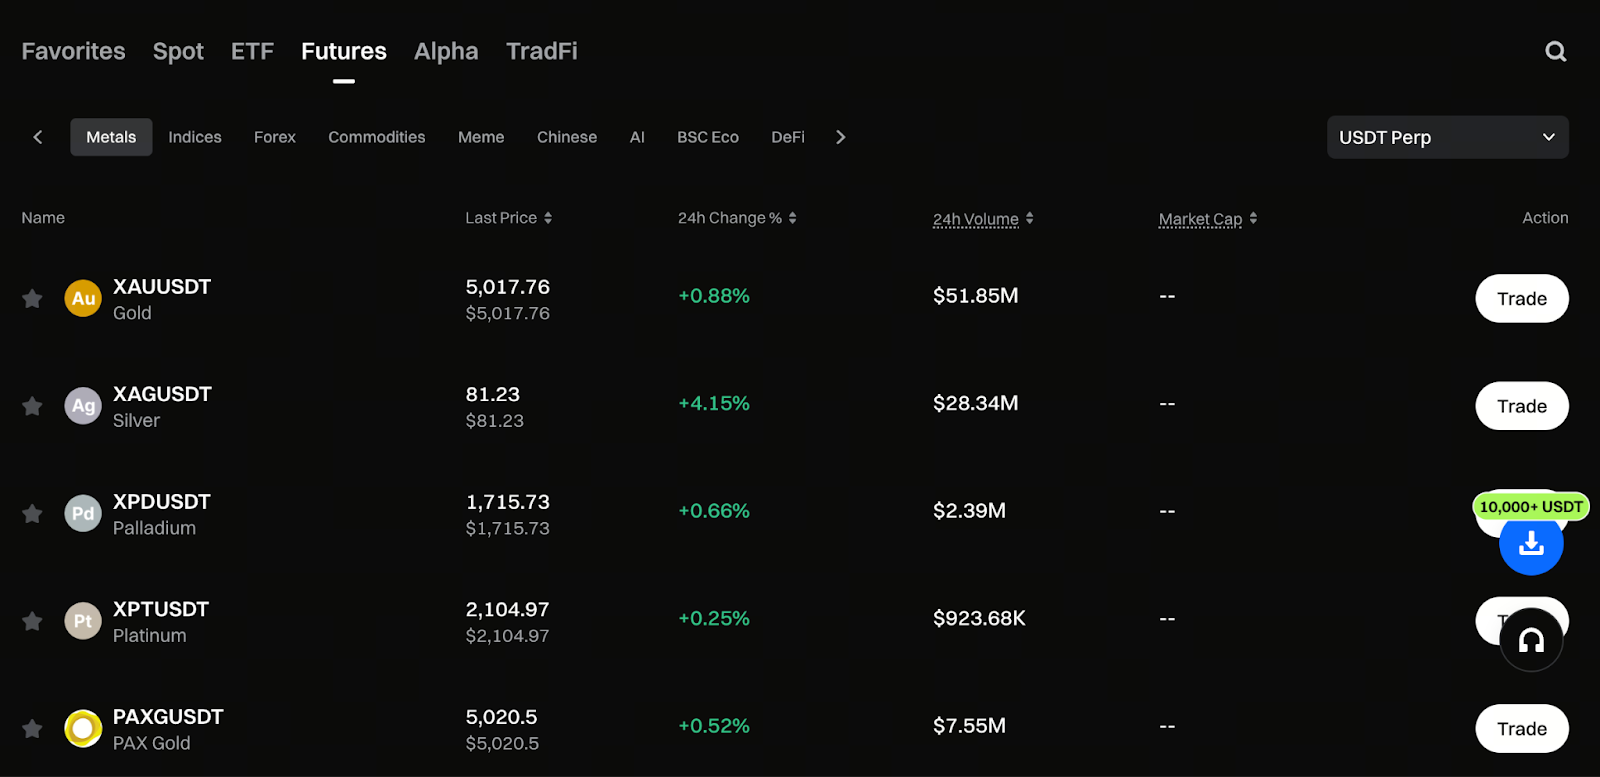Switch to the Spot tab

pyautogui.click(x=178, y=51)
